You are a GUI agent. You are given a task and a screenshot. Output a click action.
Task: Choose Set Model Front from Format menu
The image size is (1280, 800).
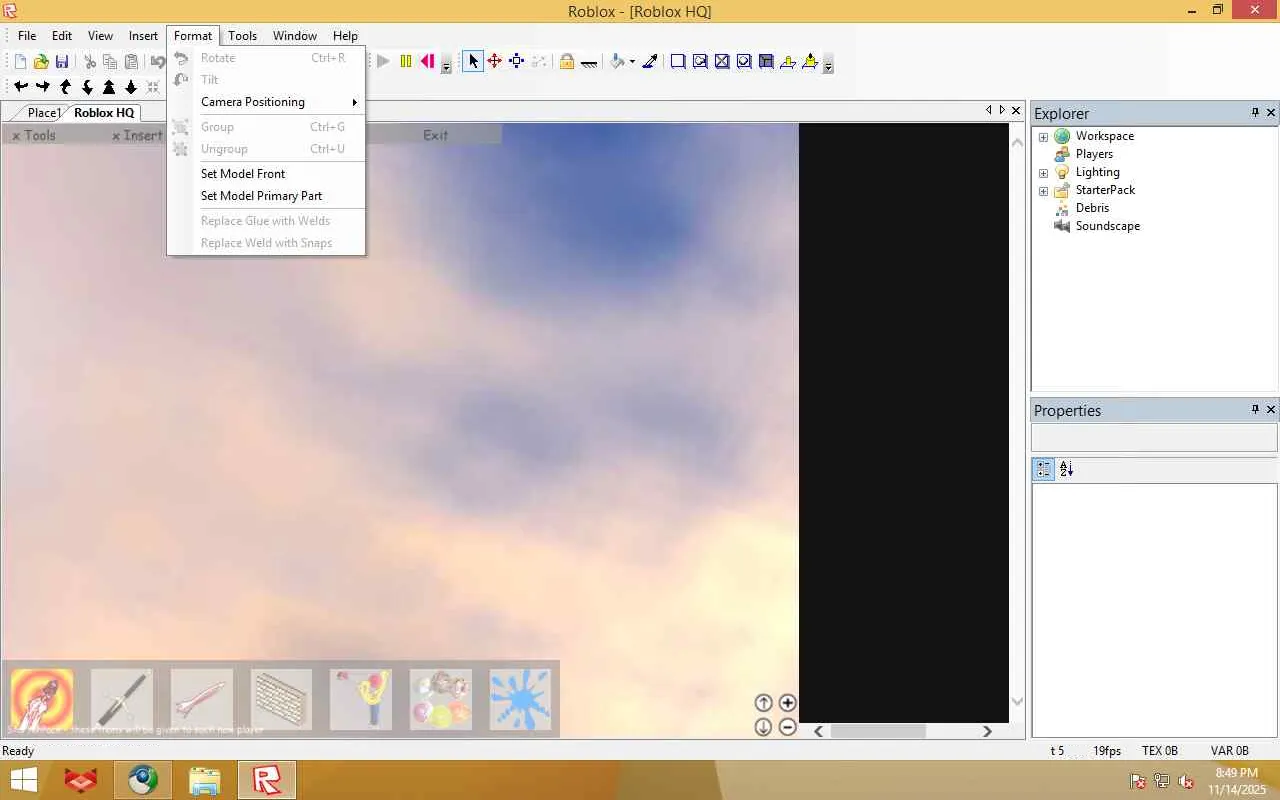pos(266,174)
